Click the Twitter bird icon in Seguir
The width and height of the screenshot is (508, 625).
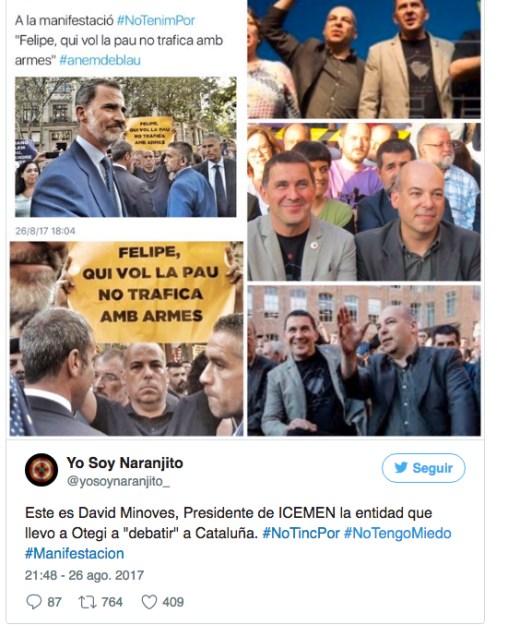(x=401, y=467)
